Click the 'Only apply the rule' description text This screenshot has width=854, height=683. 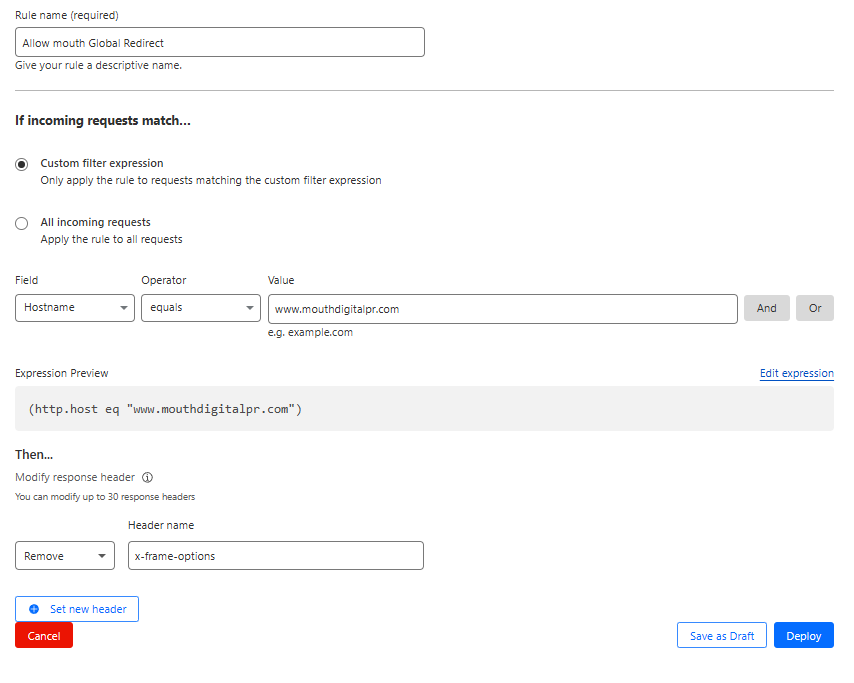click(x=210, y=181)
